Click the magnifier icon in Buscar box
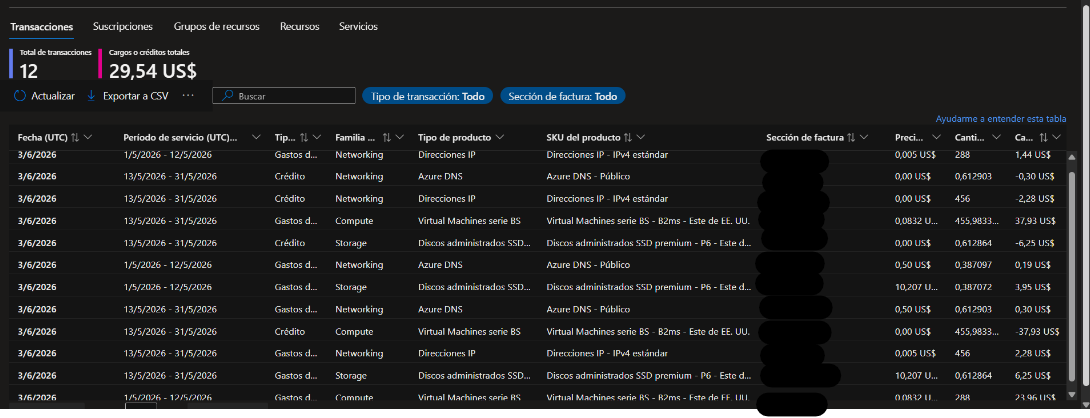1090x418 pixels. click(x=227, y=96)
